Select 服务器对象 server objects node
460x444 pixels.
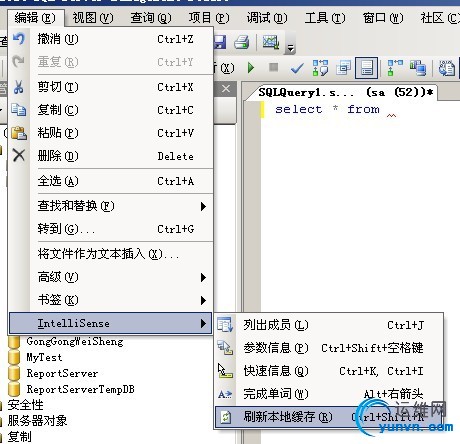click(x=37, y=421)
